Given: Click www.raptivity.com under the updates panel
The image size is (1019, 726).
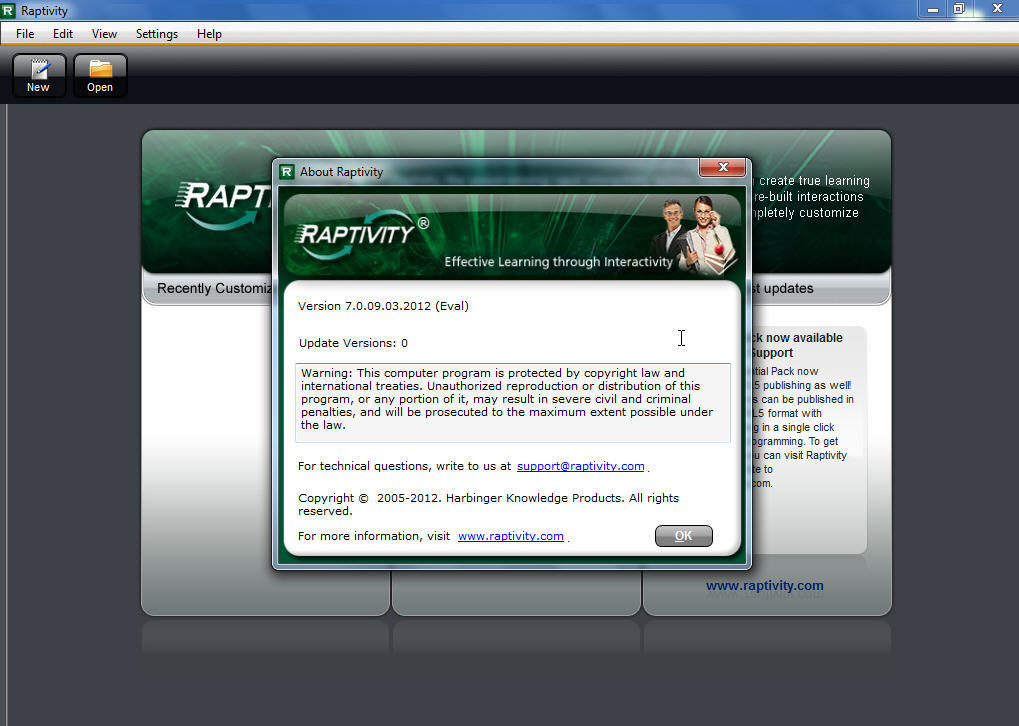Looking at the screenshot, I should click(x=764, y=585).
